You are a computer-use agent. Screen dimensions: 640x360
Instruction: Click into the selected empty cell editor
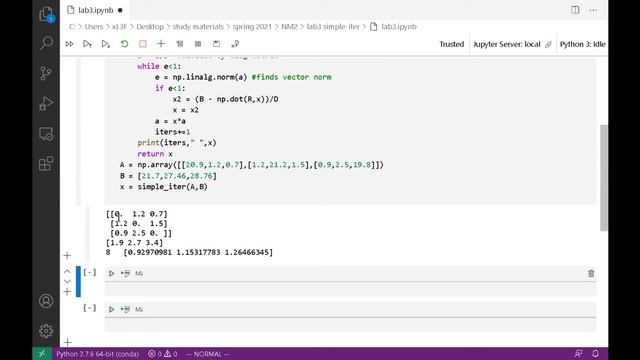click(350, 289)
